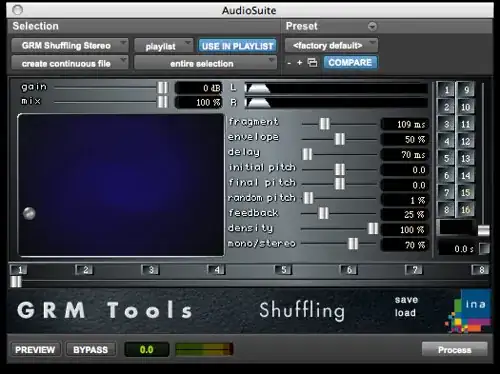Click the 0.0 s interpolation time field
This screenshot has height=374, width=500.
pyautogui.click(x=457, y=249)
